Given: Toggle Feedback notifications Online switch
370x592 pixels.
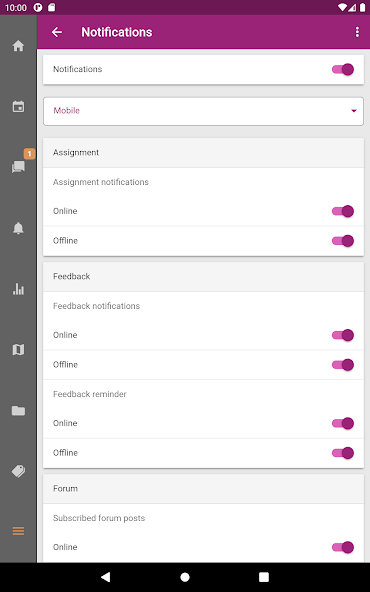Looking at the screenshot, I should pyautogui.click(x=342, y=335).
